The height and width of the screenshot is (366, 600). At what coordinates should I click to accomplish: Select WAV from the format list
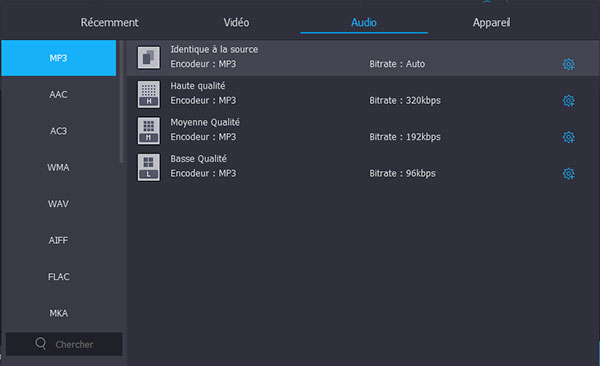(x=59, y=204)
